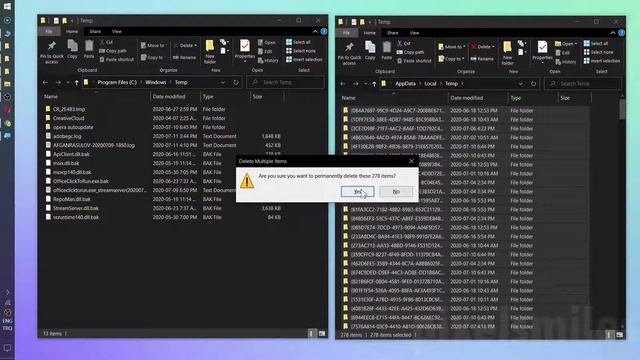Open Delete dropdown in left window ribbon
640x360 pixels.
(185, 46)
